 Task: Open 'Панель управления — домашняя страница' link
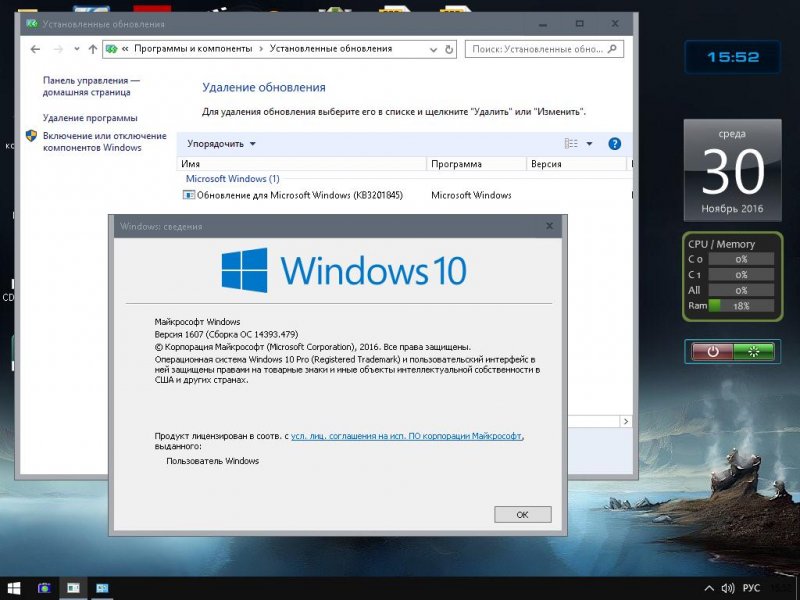[91, 86]
